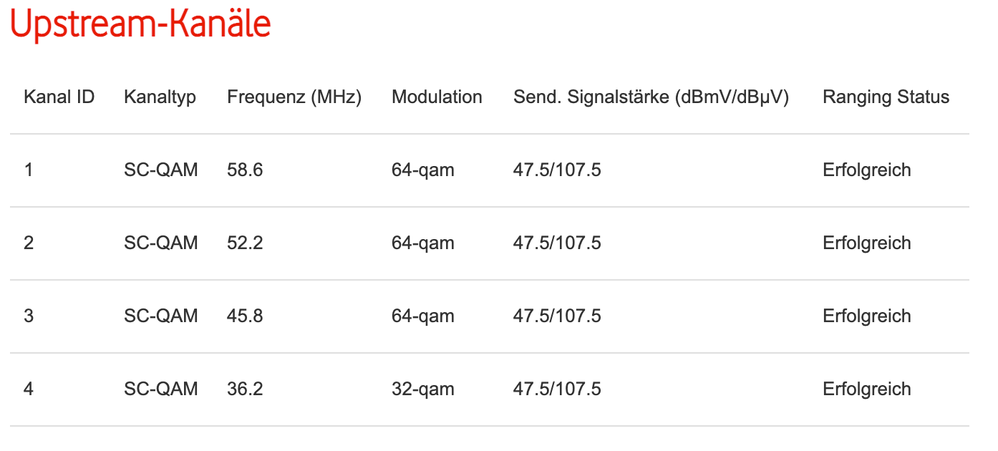
Task: Select Kanal ID 4 cell
Action: tap(29, 389)
